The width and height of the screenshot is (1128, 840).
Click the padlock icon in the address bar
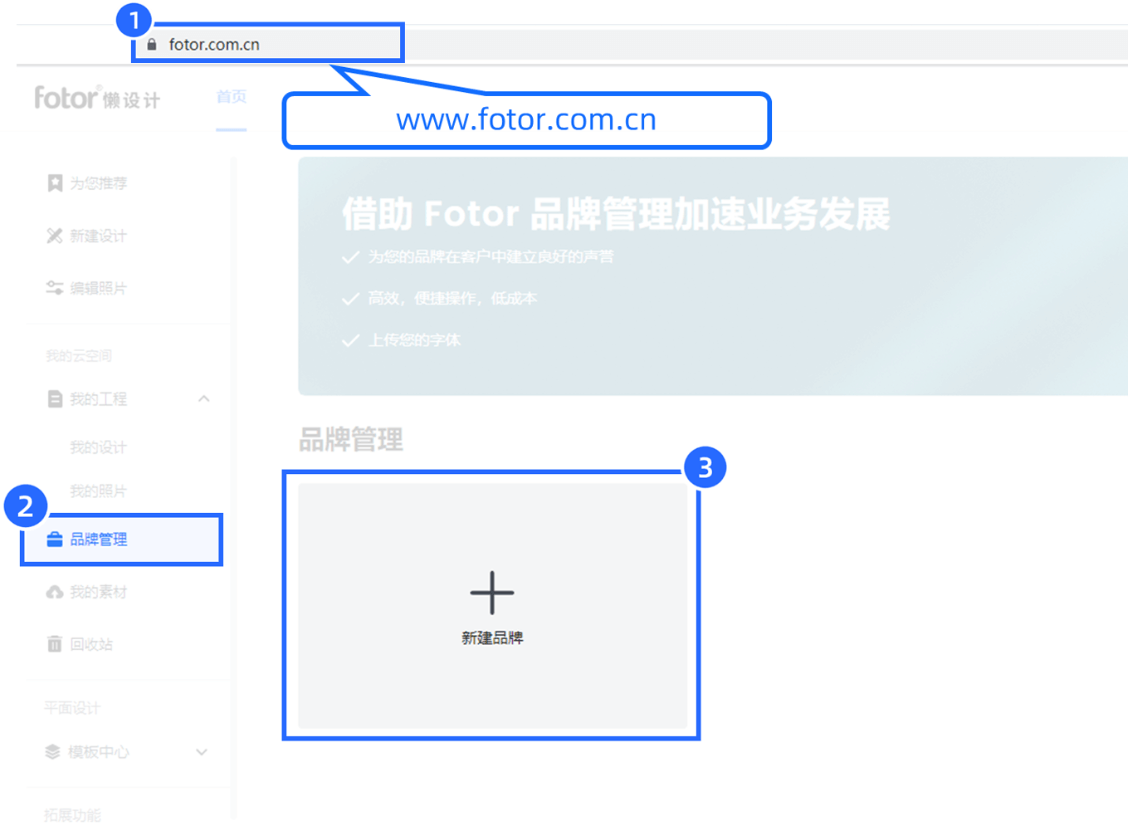tap(151, 44)
